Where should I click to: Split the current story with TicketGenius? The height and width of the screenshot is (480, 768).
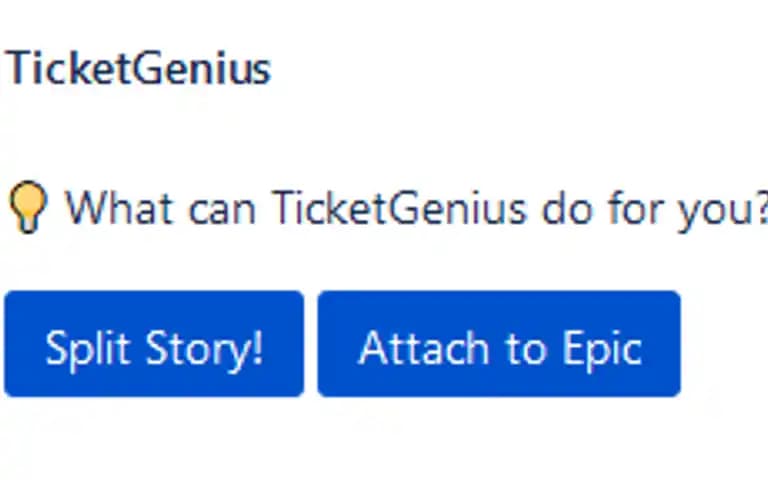pyautogui.click(x=154, y=344)
